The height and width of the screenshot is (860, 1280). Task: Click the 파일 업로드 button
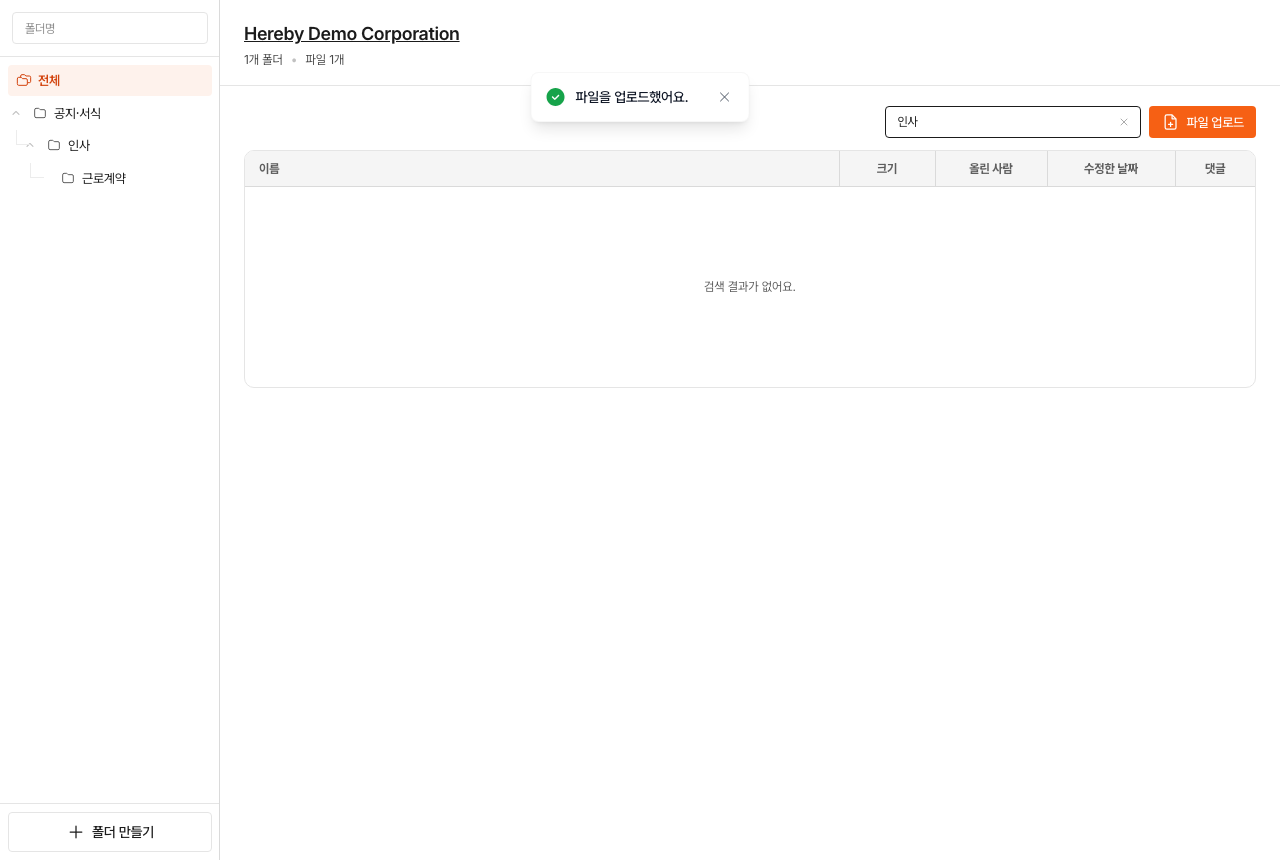coord(1202,122)
